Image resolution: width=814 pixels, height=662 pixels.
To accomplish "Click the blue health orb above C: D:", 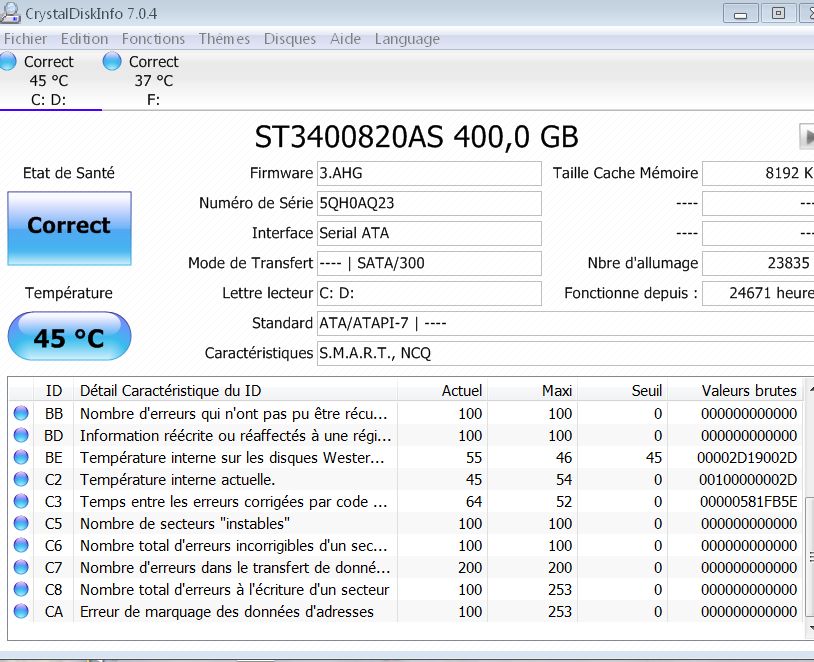I will 8,61.
